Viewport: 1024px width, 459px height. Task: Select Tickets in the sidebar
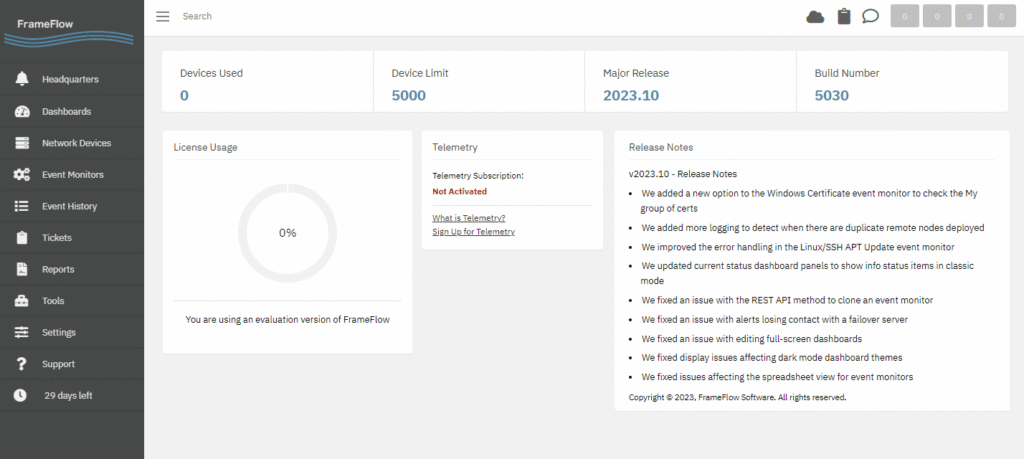pyautogui.click(x=57, y=238)
